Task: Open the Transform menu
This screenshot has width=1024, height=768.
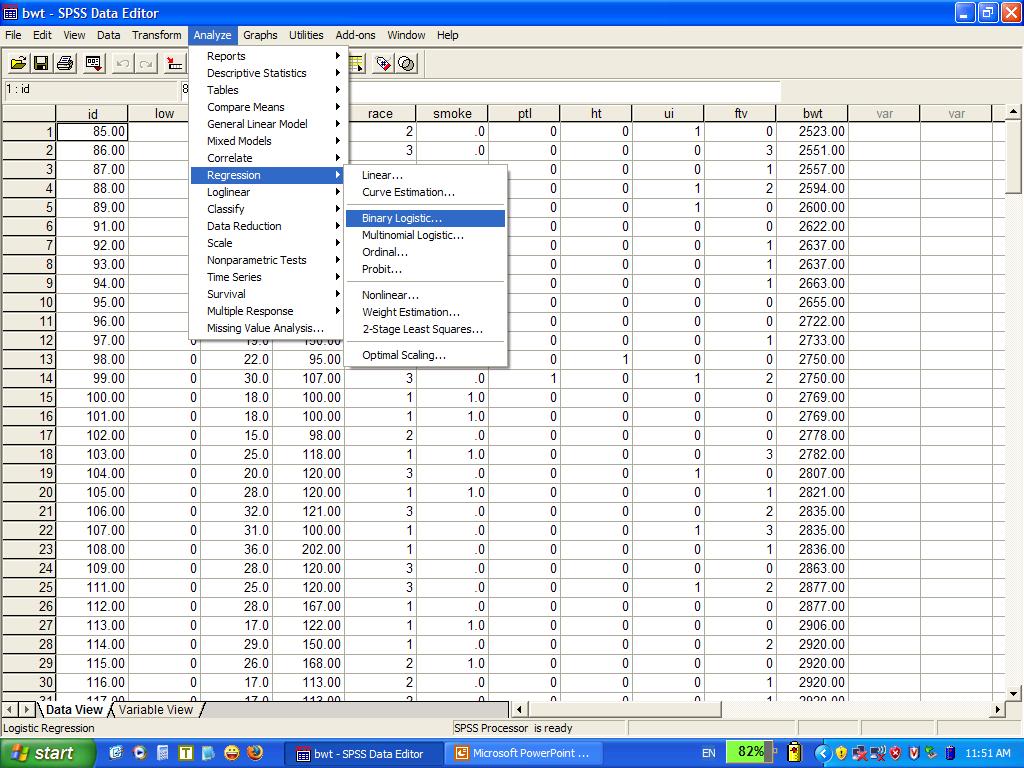Action: point(157,35)
